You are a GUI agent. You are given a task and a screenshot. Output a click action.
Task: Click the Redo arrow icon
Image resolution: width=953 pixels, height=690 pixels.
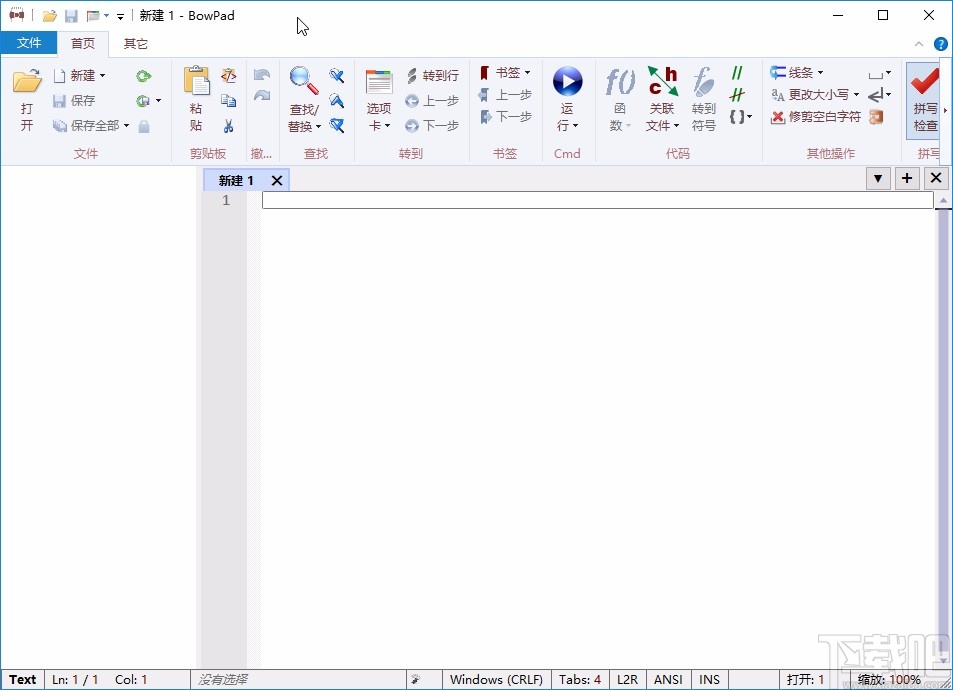click(x=262, y=95)
